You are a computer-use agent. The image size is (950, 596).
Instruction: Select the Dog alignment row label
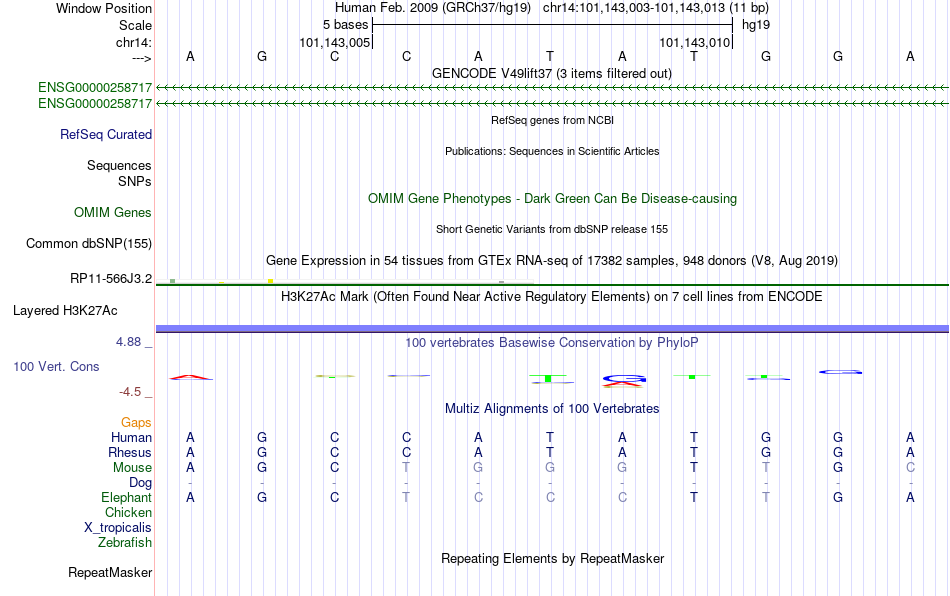click(x=141, y=483)
